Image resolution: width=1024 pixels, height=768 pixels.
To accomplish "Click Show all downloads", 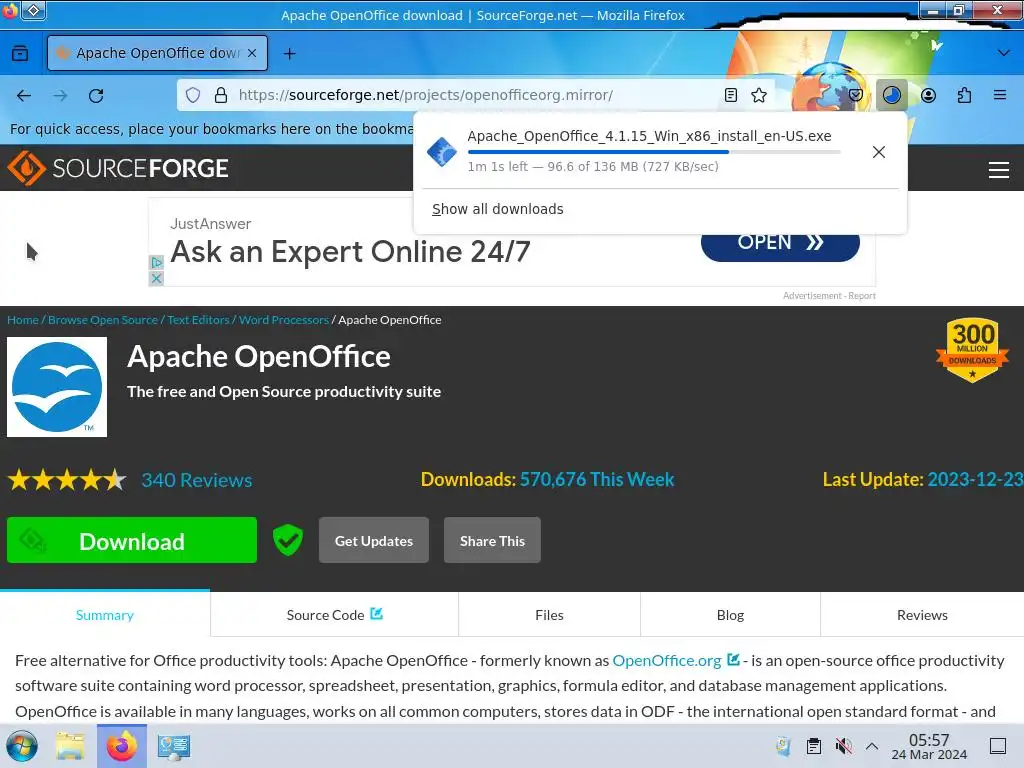I will pyautogui.click(x=498, y=209).
